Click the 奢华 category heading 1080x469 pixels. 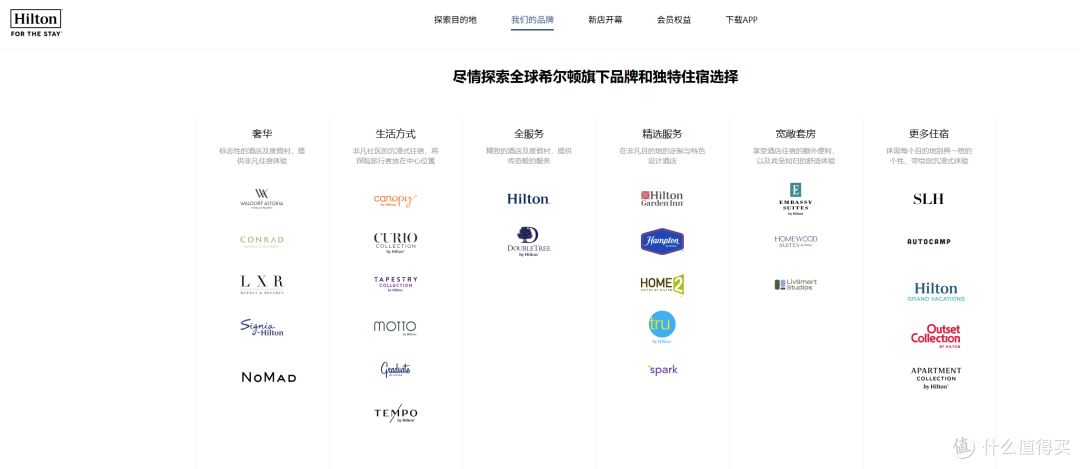[x=262, y=134]
